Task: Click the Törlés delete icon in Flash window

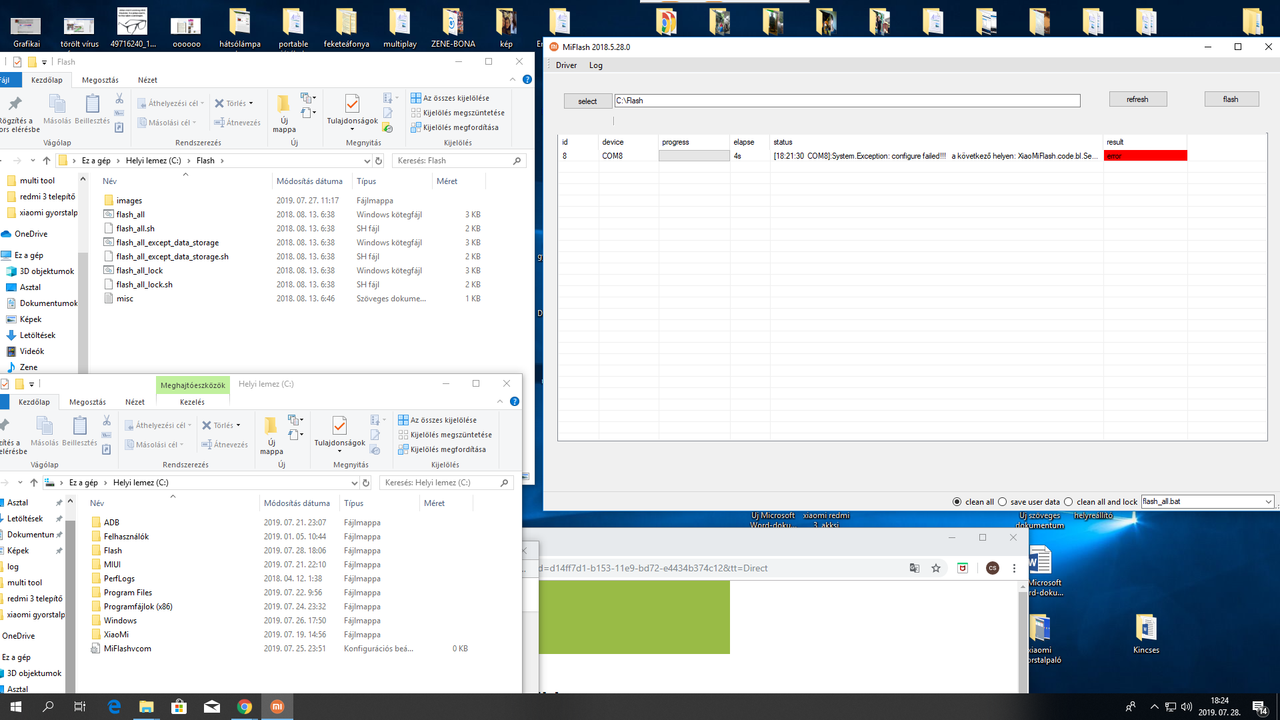Action: [219, 103]
